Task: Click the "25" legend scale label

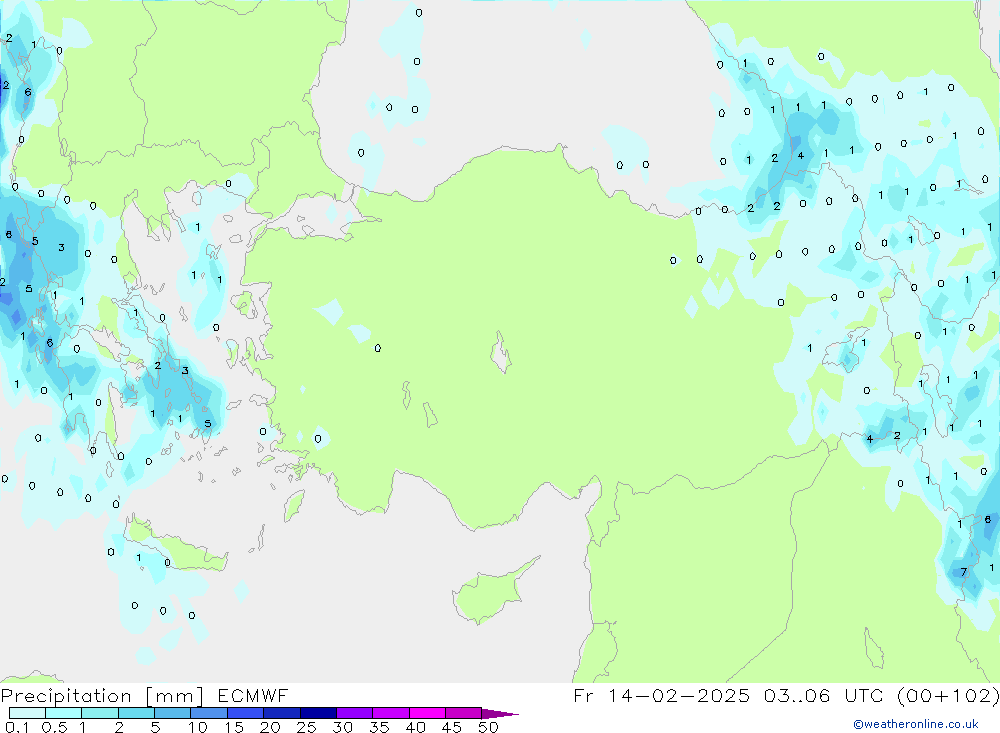Action: (307, 727)
